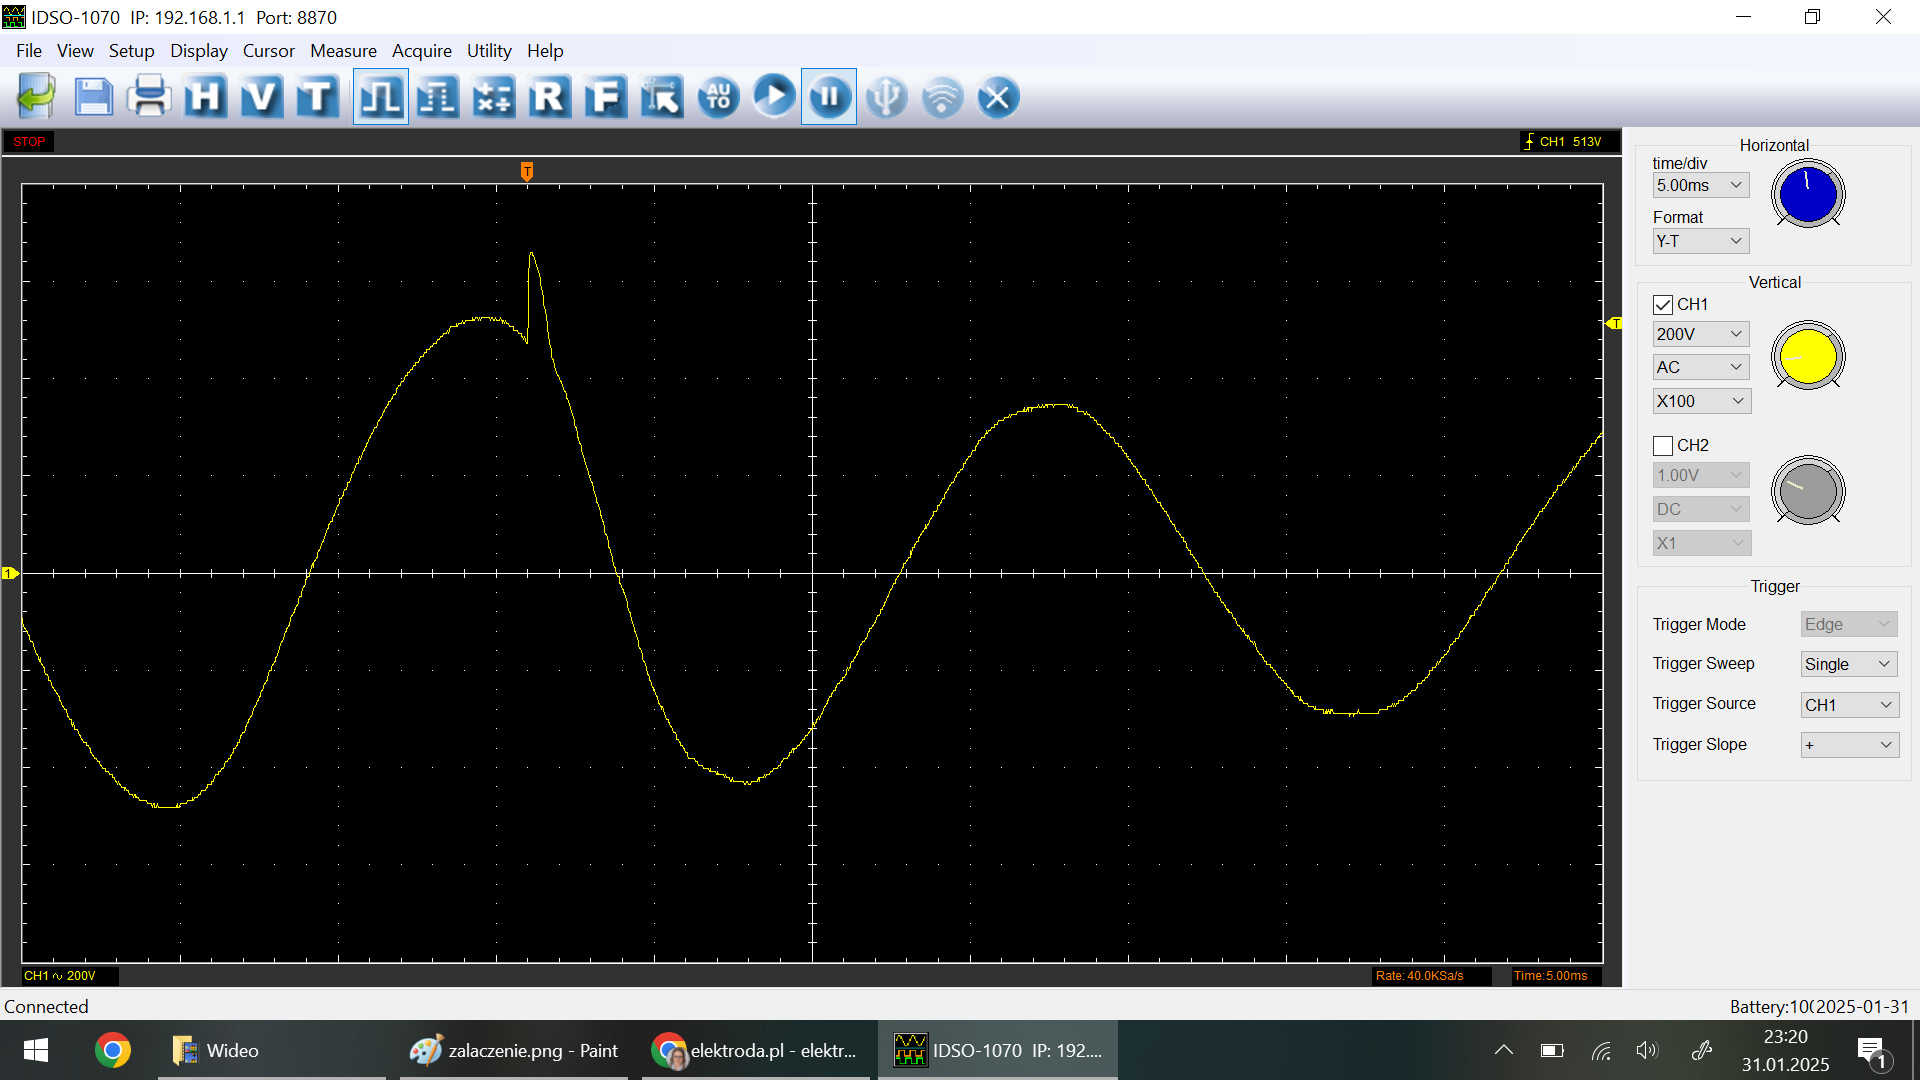This screenshot has width=1920, height=1080.
Task: Click the CH1 513V trigger readout
Action: point(1569,142)
